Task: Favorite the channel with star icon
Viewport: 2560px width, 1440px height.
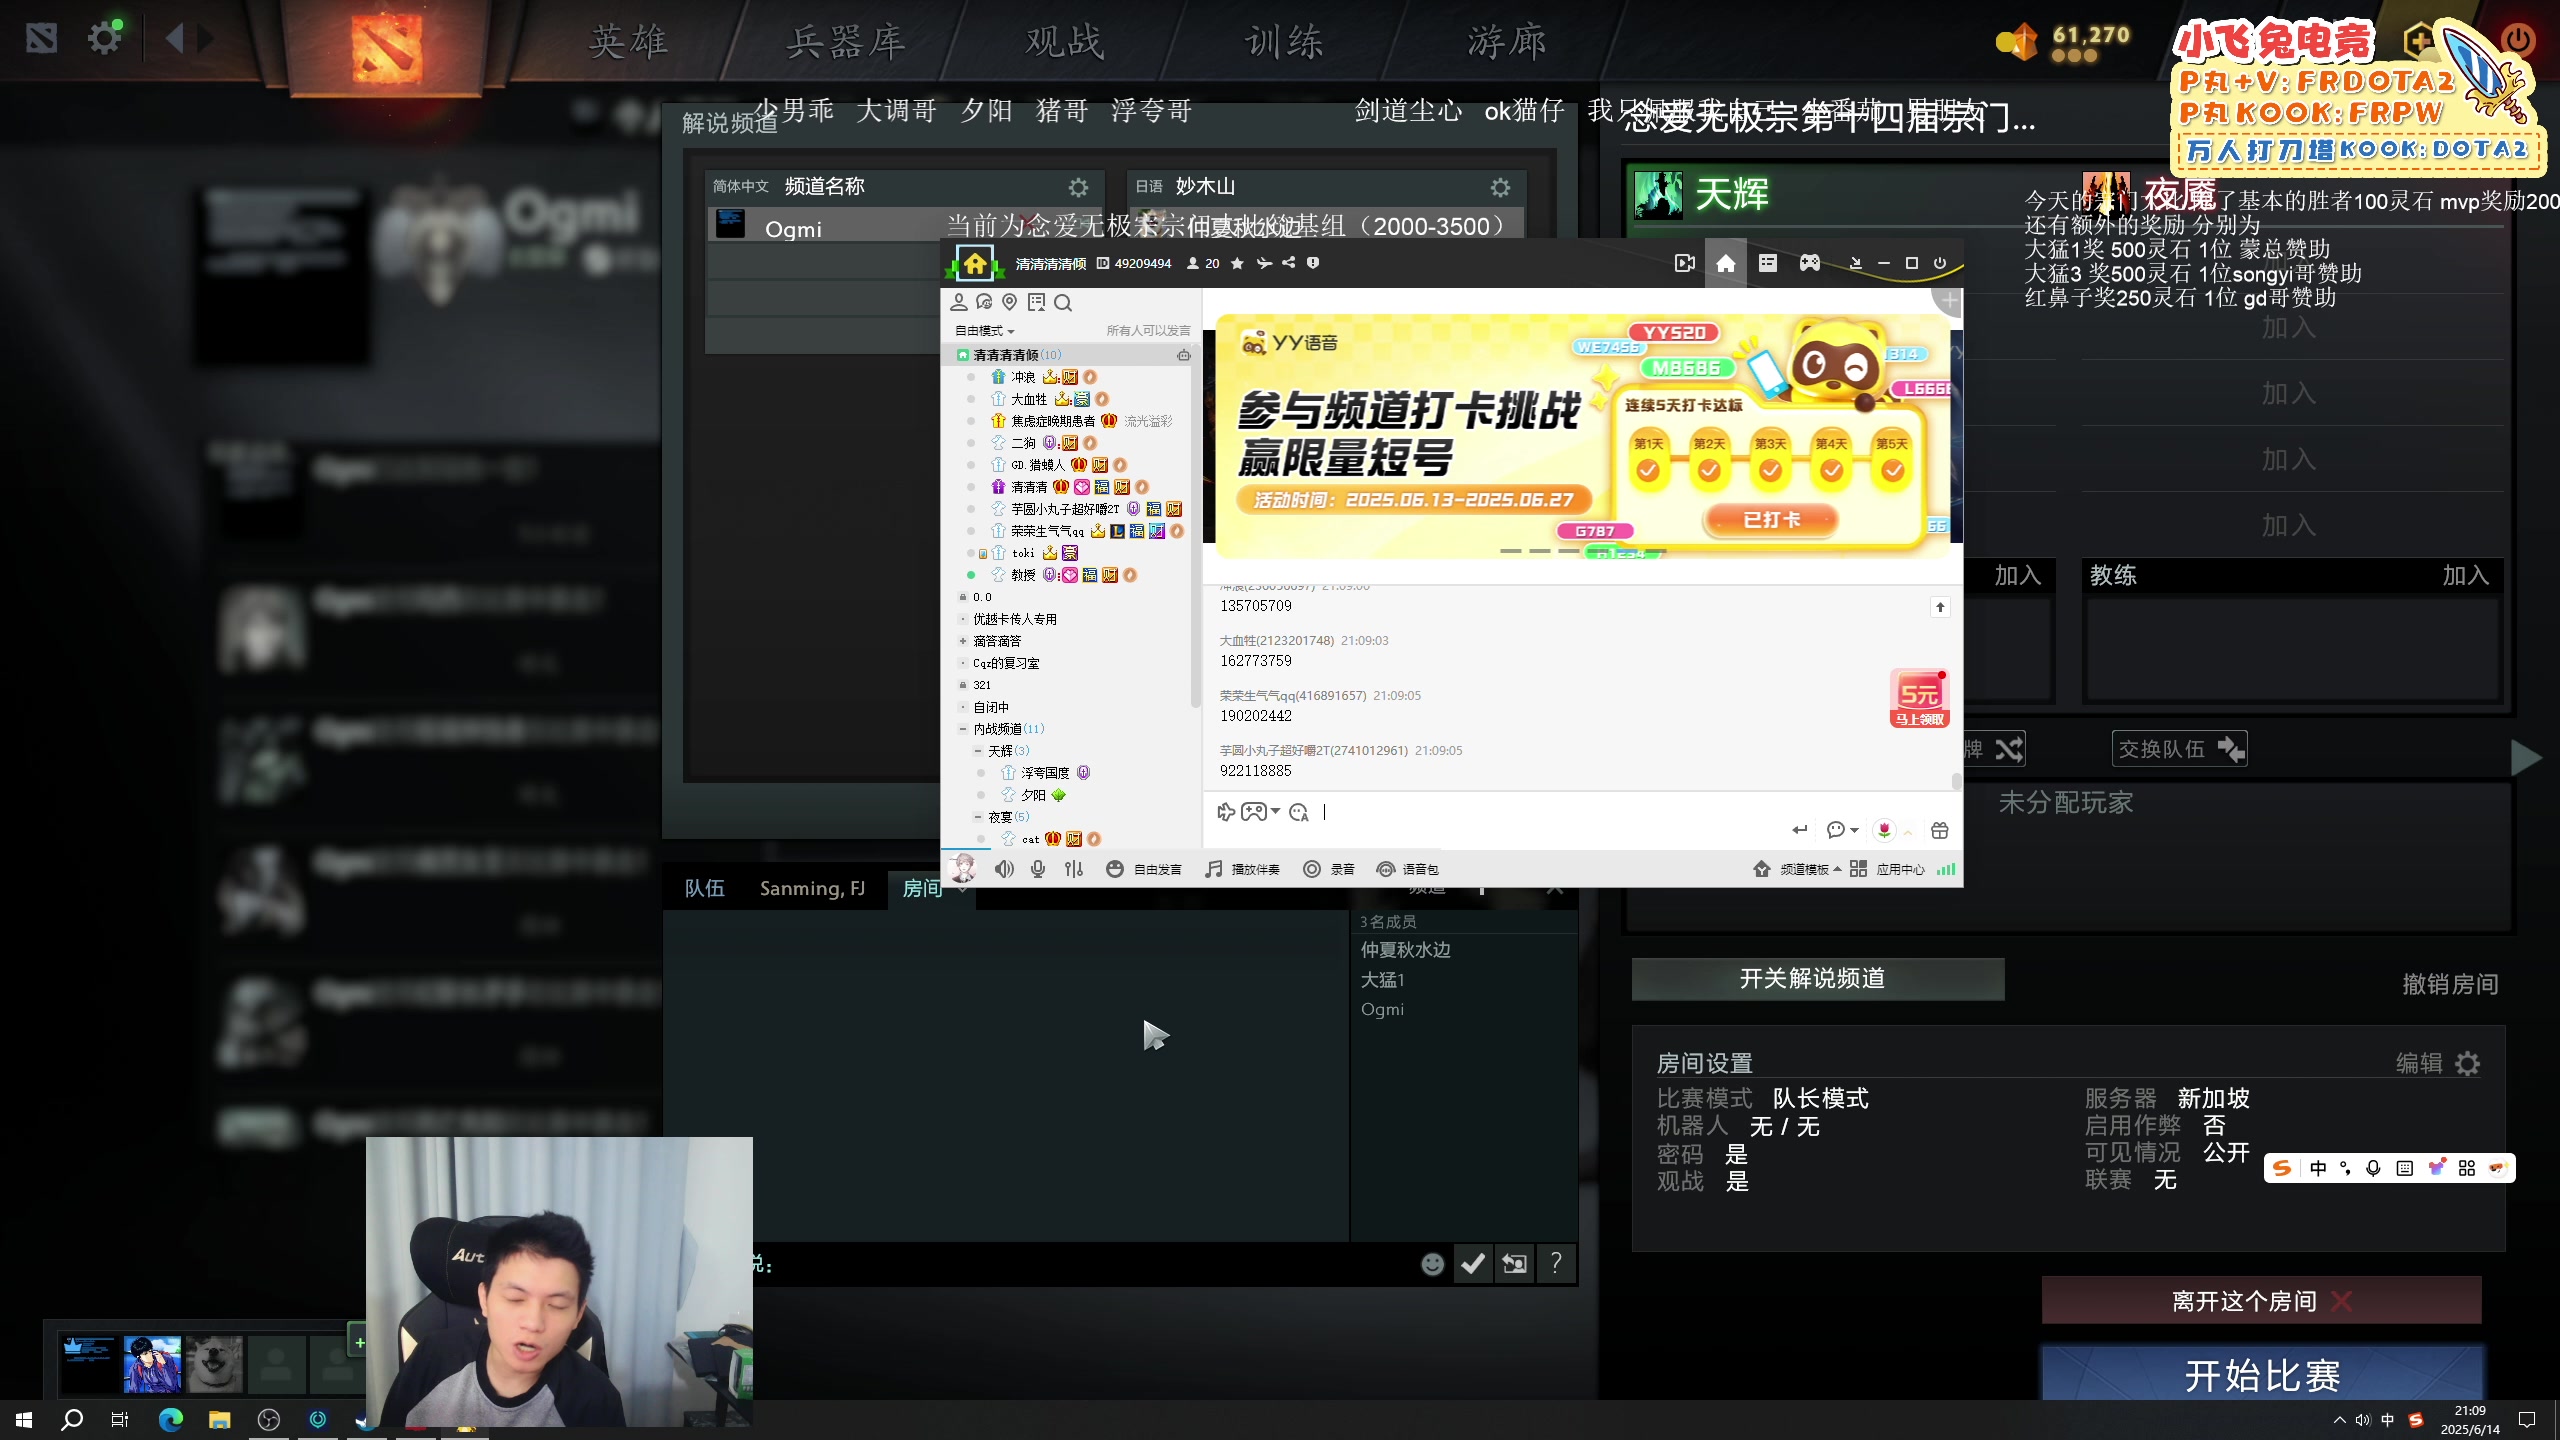Action: (x=1237, y=263)
